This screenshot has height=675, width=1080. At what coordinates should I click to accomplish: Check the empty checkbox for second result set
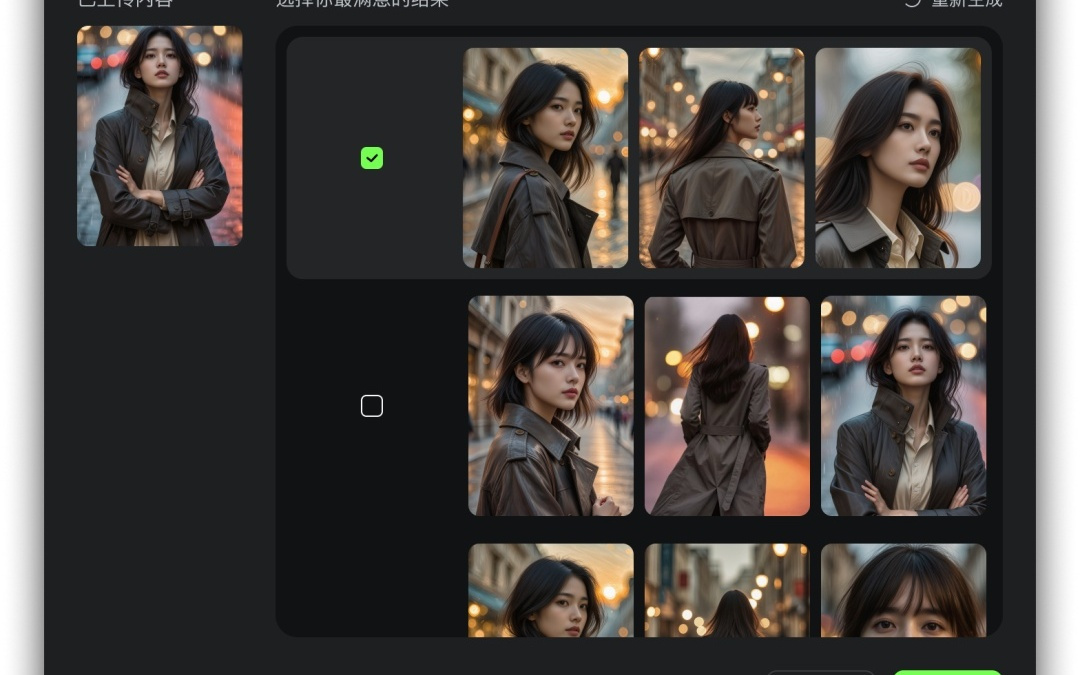coord(372,406)
